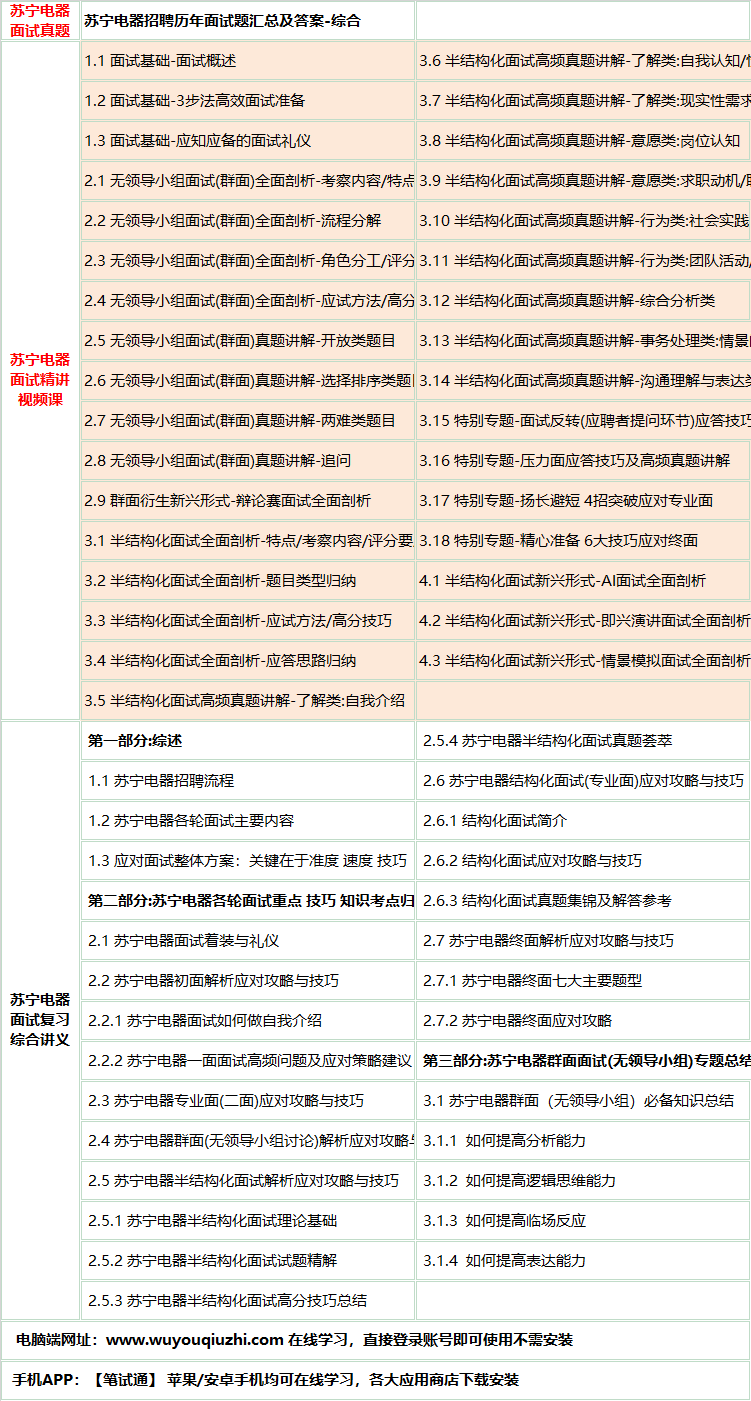Open the www.wuyouqiuzhi.com website address
Screen dimensions: 751x1401
(195, 1339)
